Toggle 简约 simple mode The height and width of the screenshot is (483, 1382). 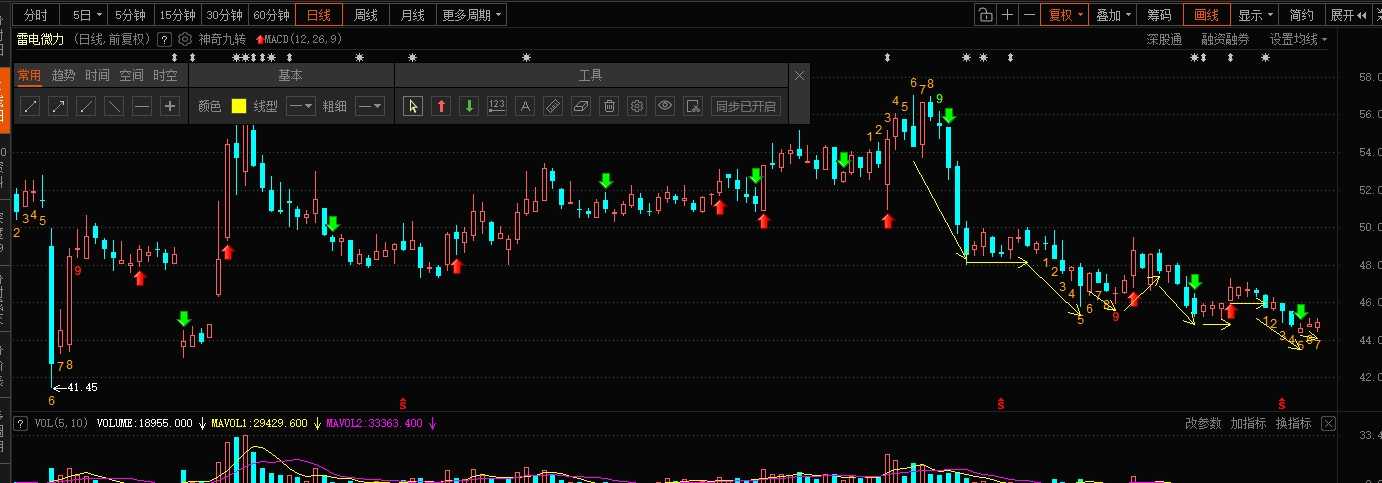point(1301,15)
